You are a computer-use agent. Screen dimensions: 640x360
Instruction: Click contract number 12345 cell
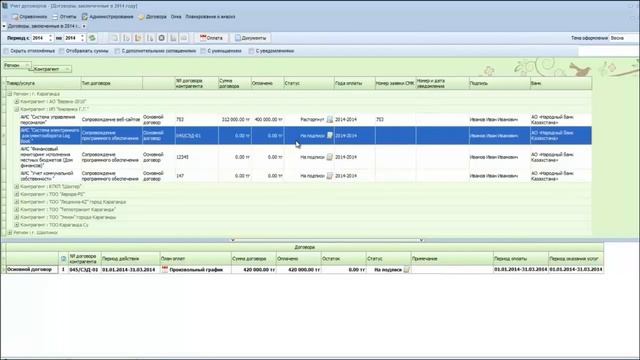[197, 157]
